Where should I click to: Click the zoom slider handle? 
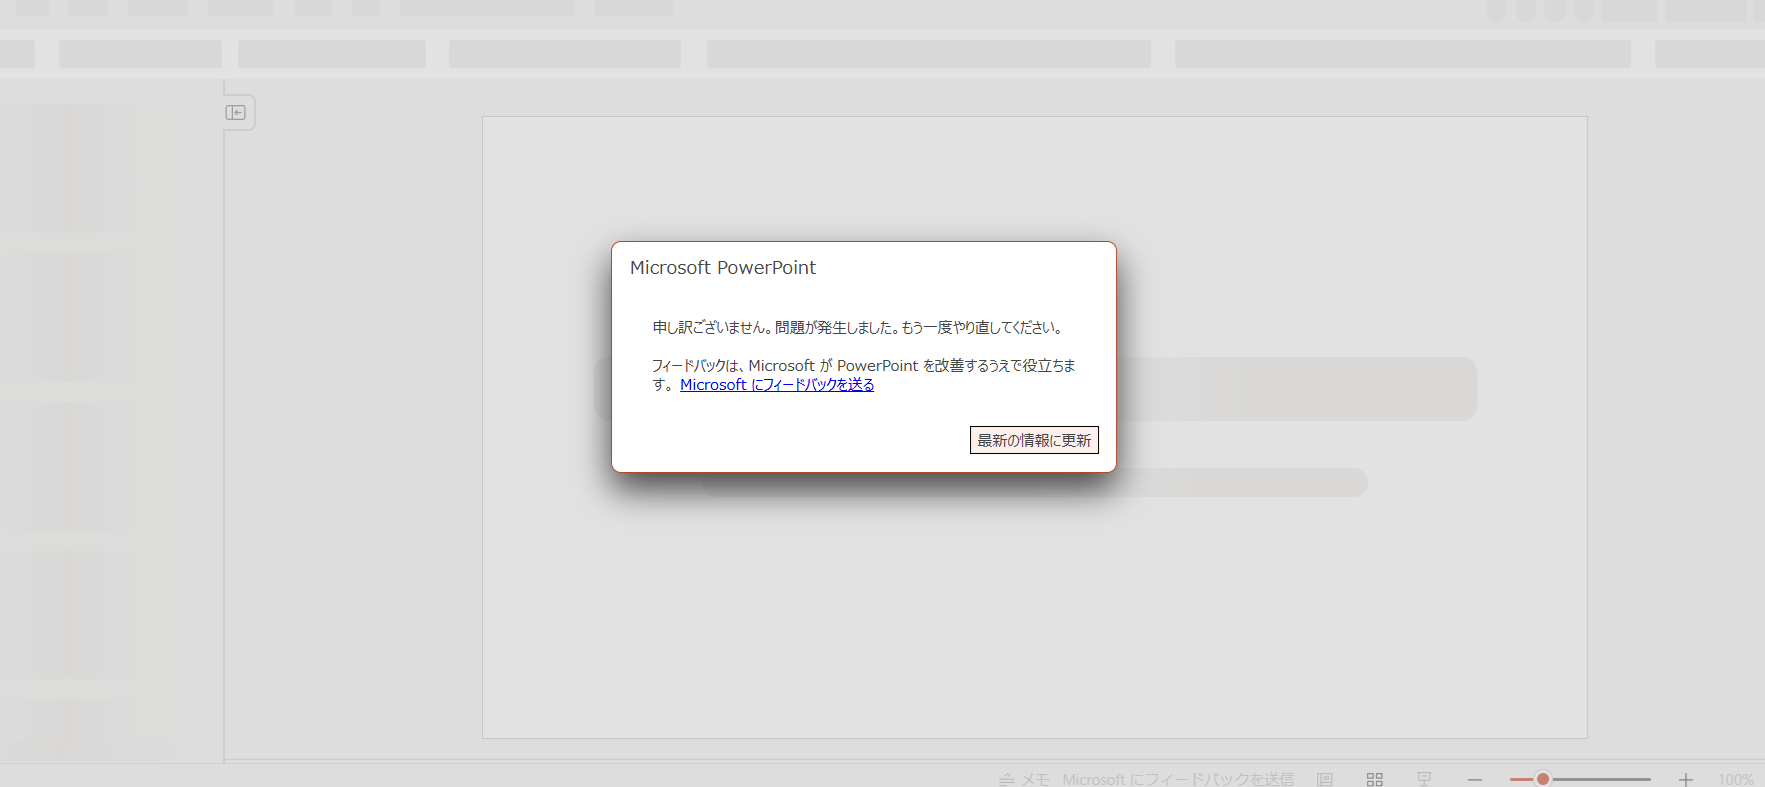(1543, 779)
